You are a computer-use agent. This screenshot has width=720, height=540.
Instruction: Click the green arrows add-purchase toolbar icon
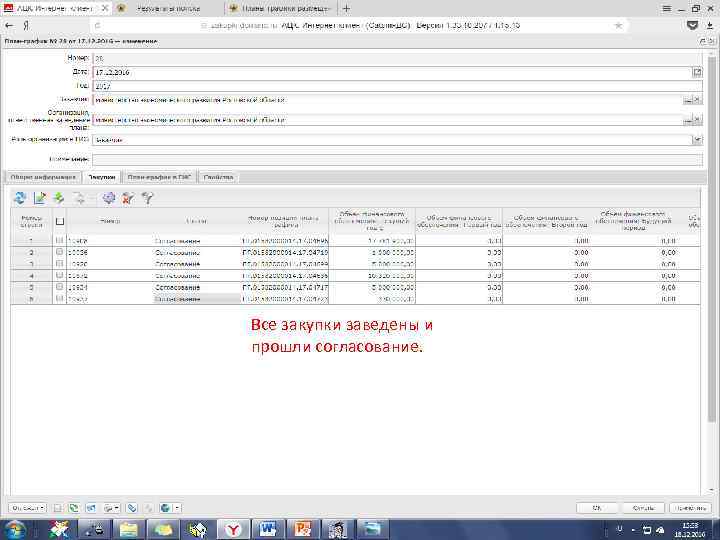[59, 198]
